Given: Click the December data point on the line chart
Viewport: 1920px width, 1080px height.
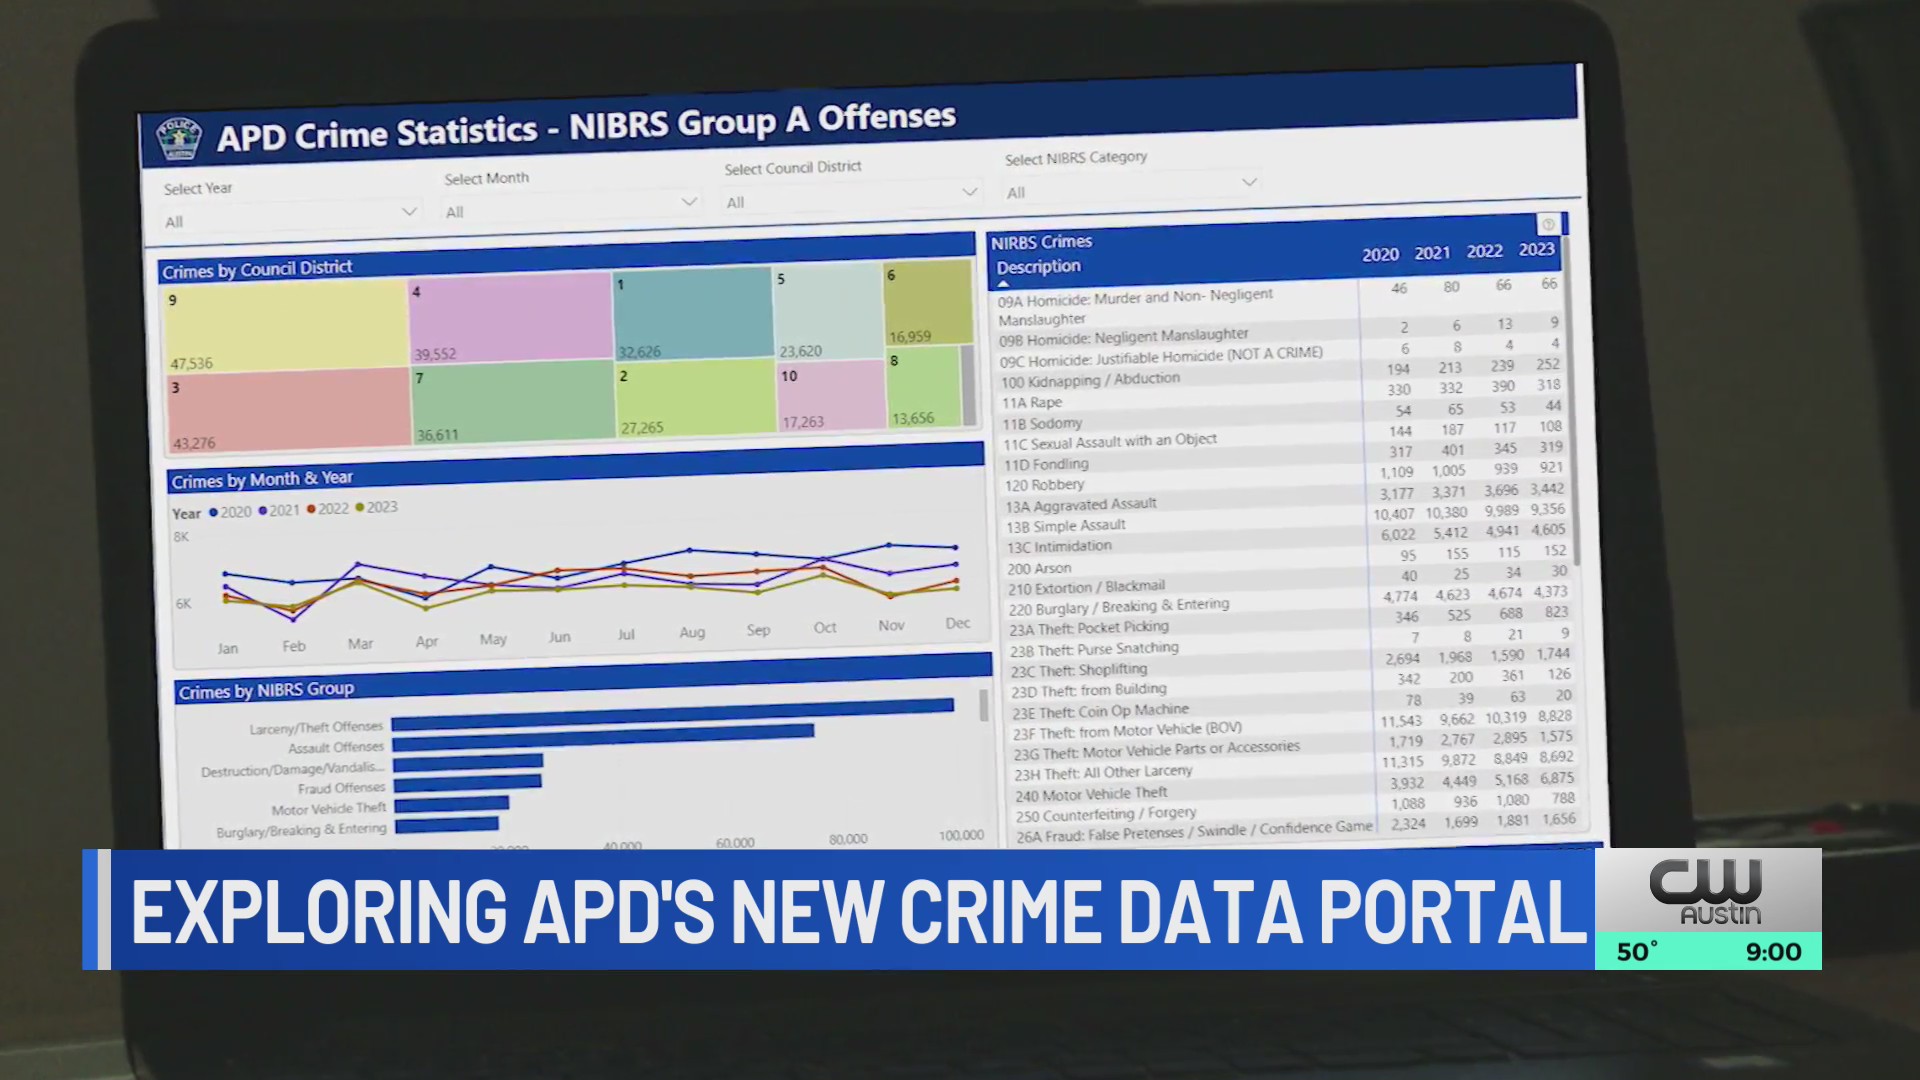Looking at the screenshot, I should pos(955,547).
